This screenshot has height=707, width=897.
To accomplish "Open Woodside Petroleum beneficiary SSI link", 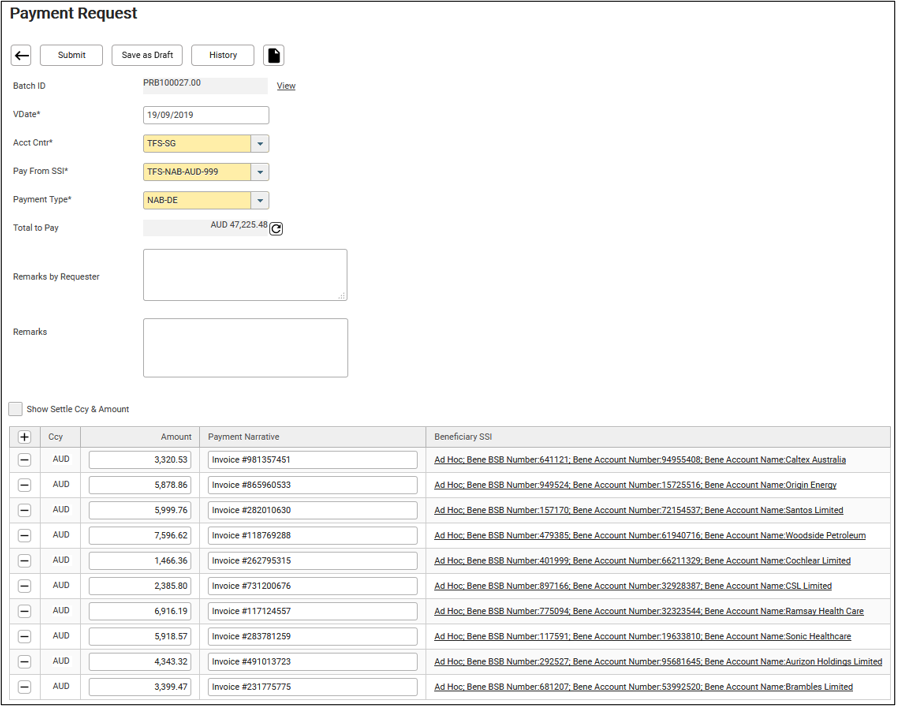I will coord(650,535).
